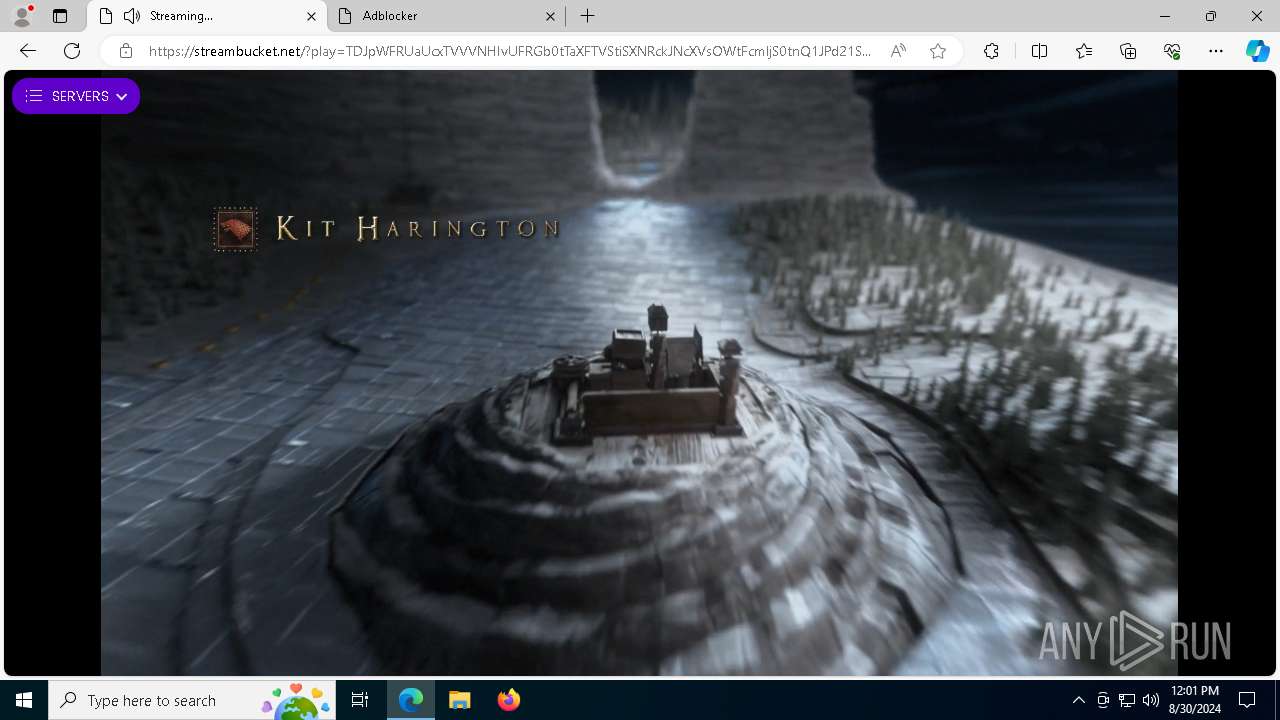Viewport: 1280px width, 720px height.
Task: Restore down the browser window
Action: (x=1211, y=16)
